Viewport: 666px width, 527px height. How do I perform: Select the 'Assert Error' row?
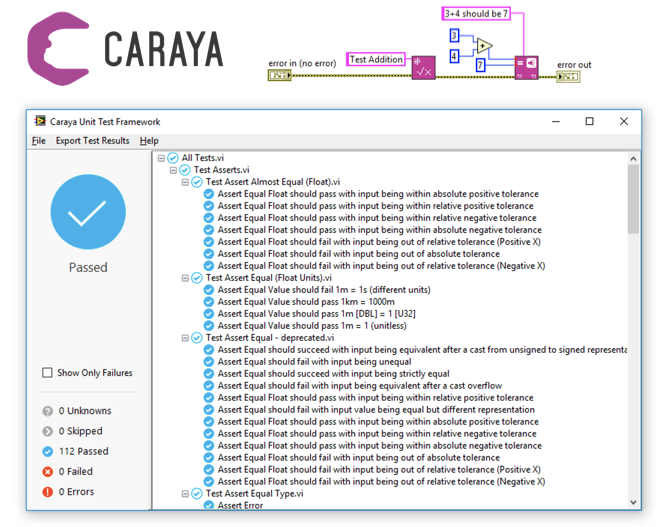(240, 505)
